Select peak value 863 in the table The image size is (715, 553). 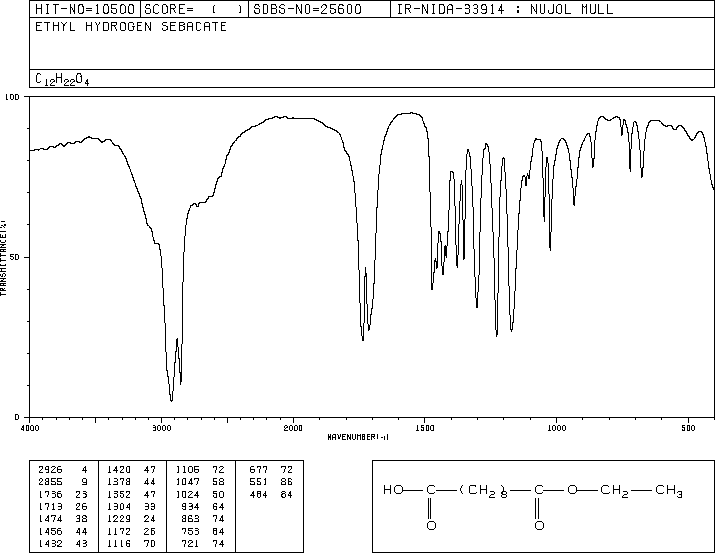click(x=190, y=519)
